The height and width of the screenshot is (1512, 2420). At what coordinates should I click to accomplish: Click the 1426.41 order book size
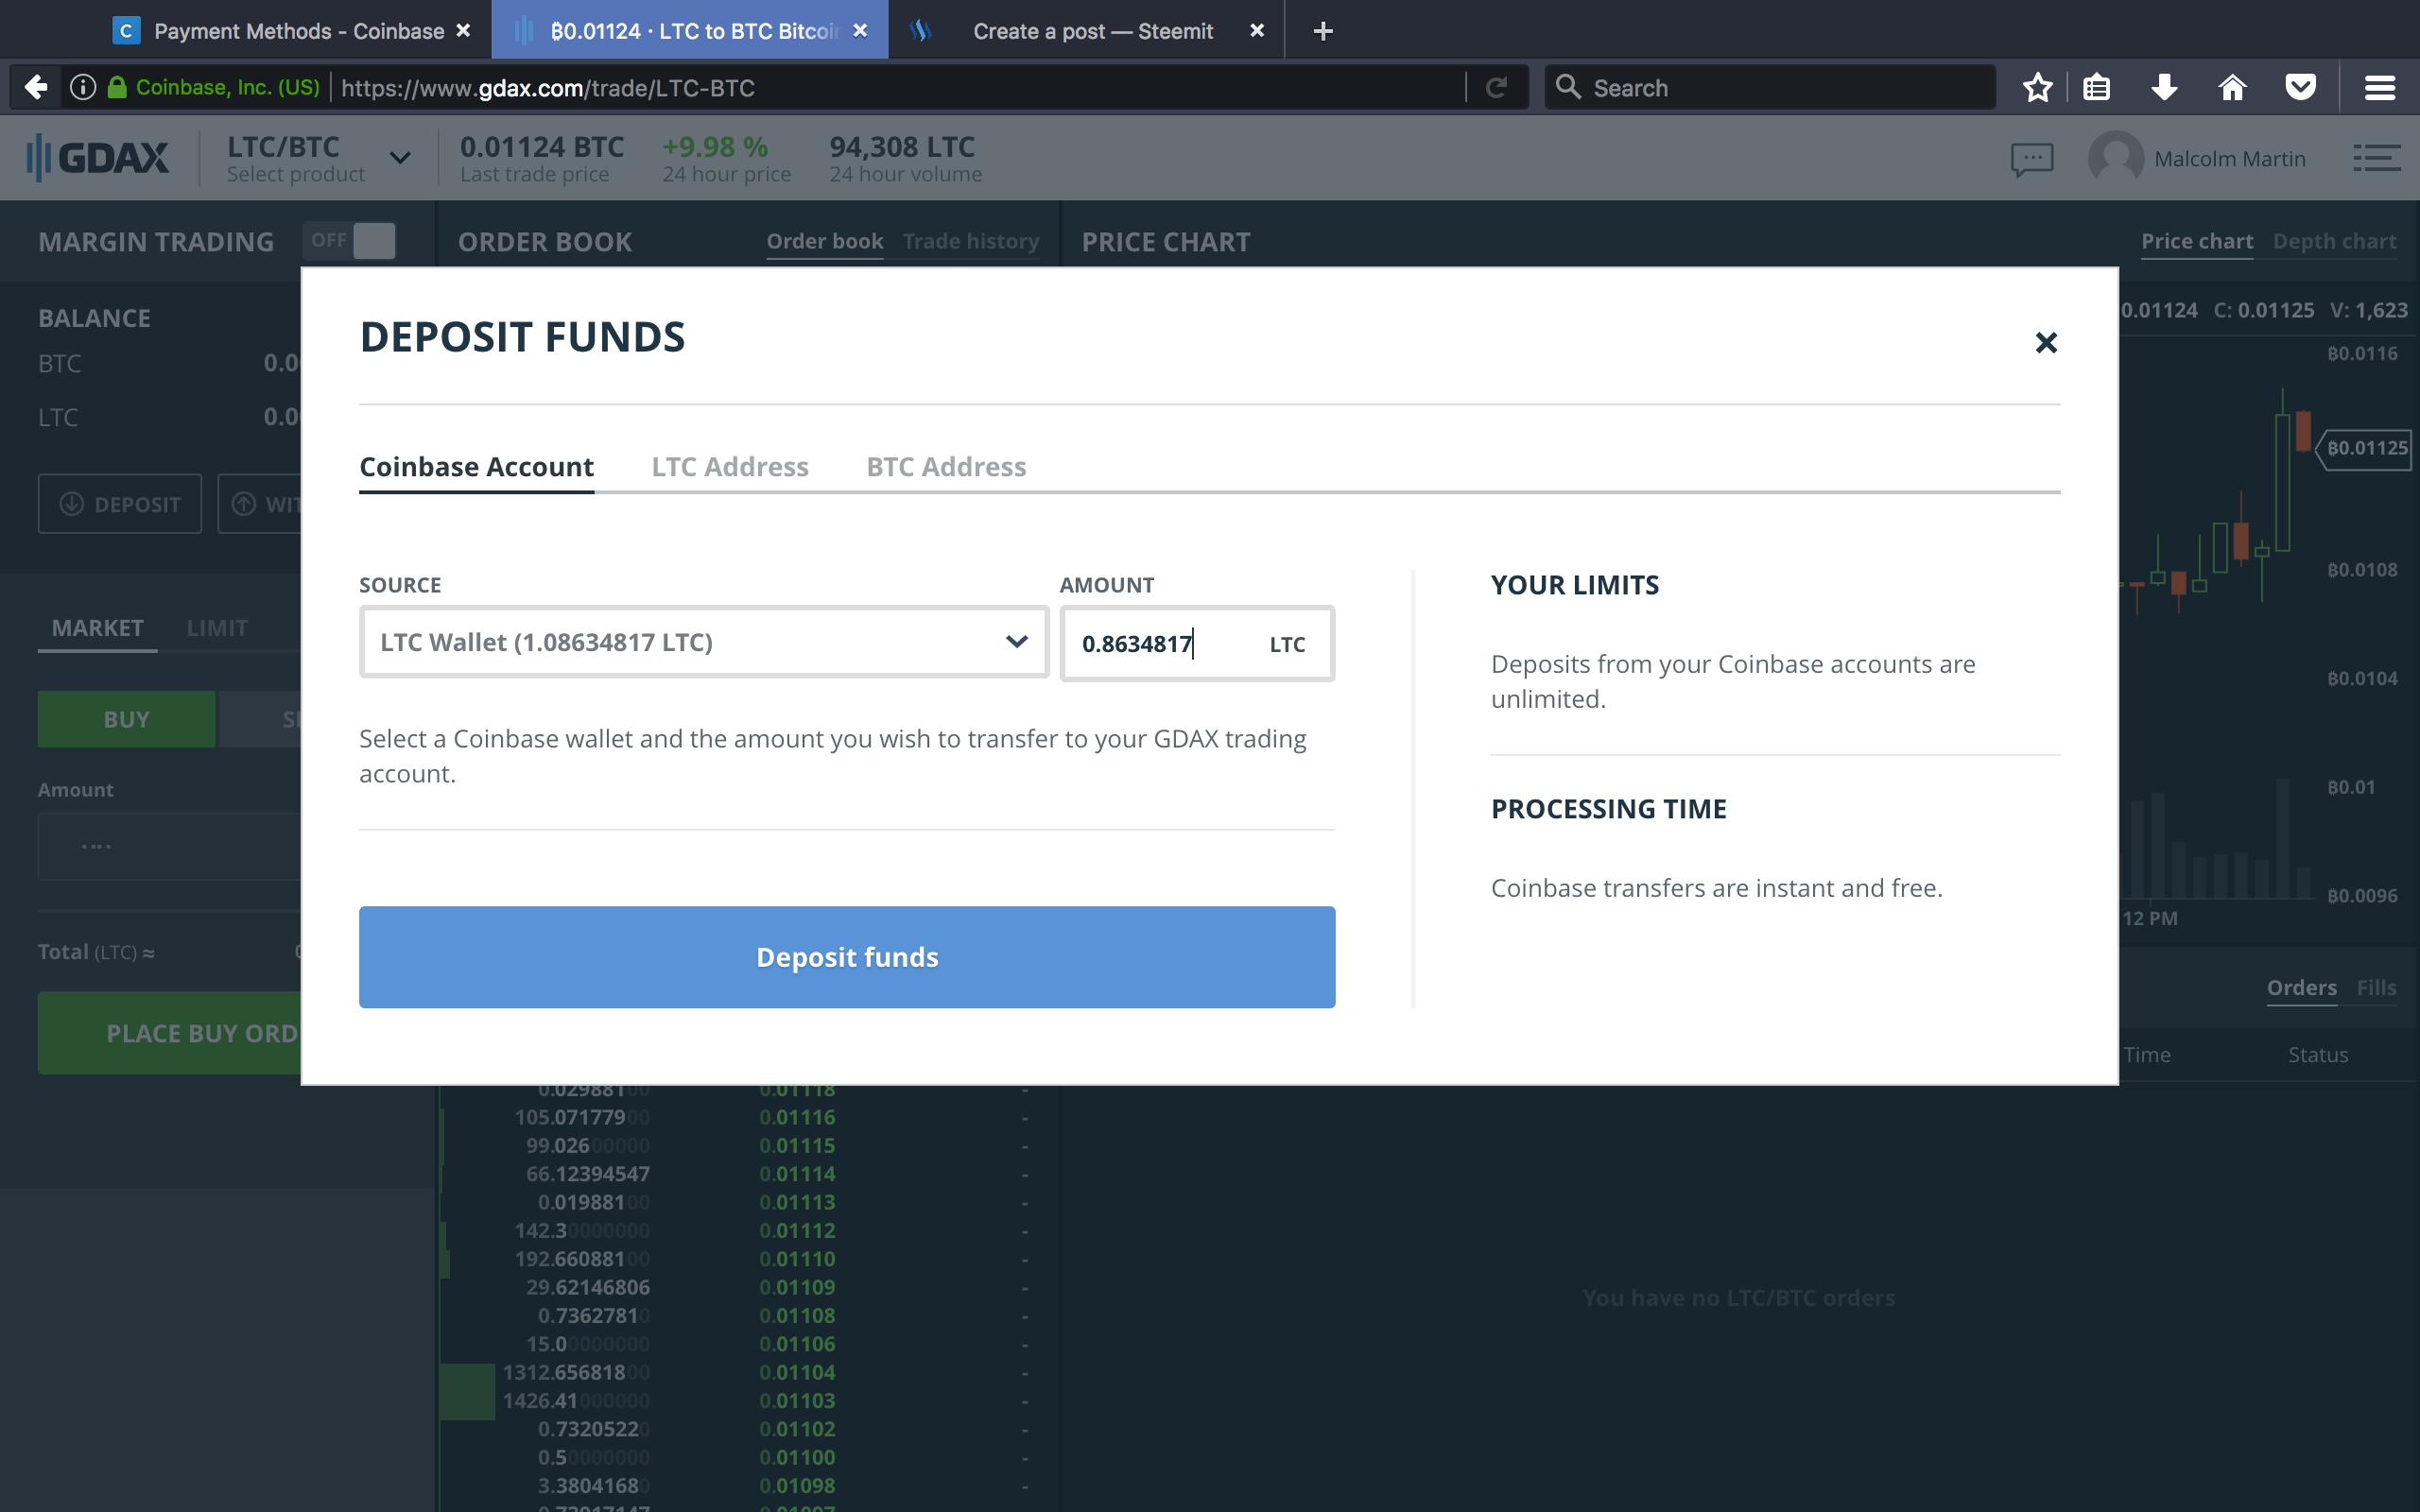click(576, 1401)
